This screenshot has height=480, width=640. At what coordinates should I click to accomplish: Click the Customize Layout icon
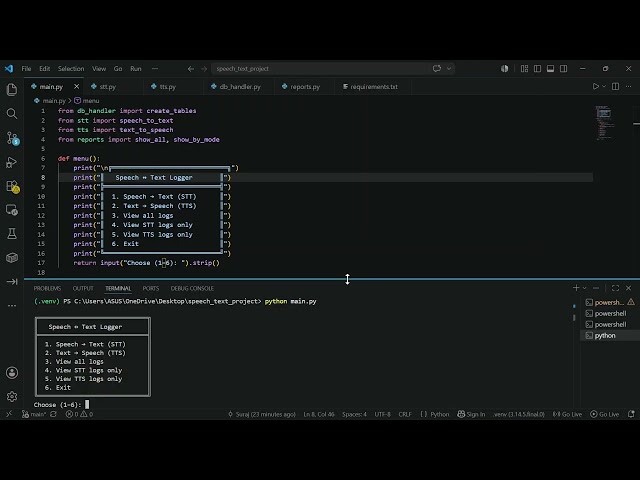coord(524,69)
